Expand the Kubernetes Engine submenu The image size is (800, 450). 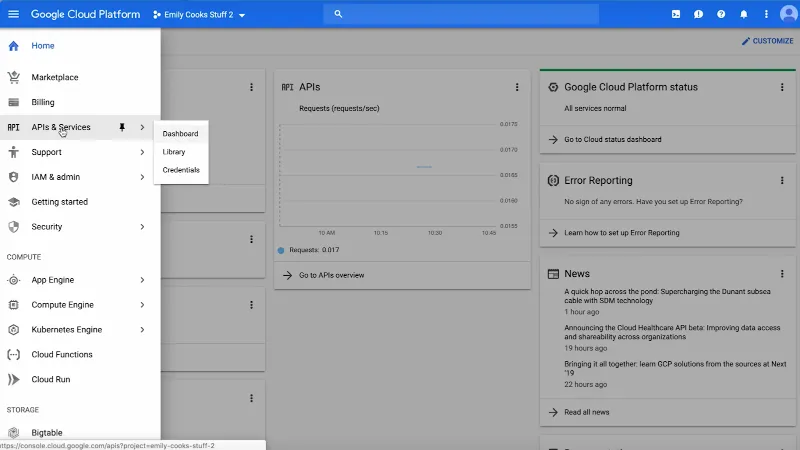click(x=142, y=330)
